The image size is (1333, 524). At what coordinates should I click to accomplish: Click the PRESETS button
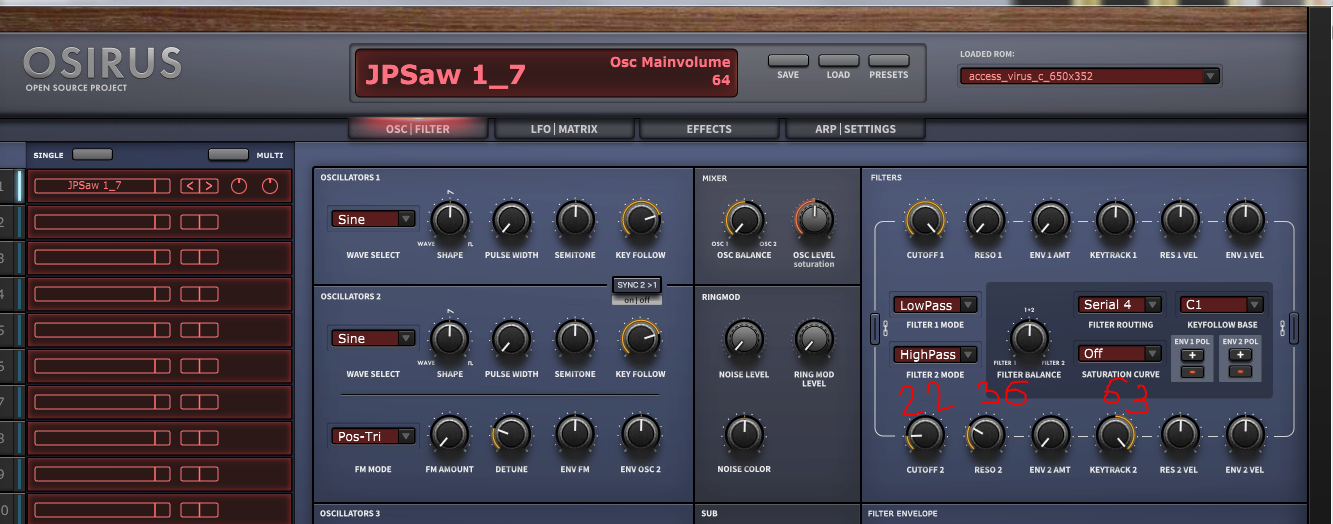889,61
